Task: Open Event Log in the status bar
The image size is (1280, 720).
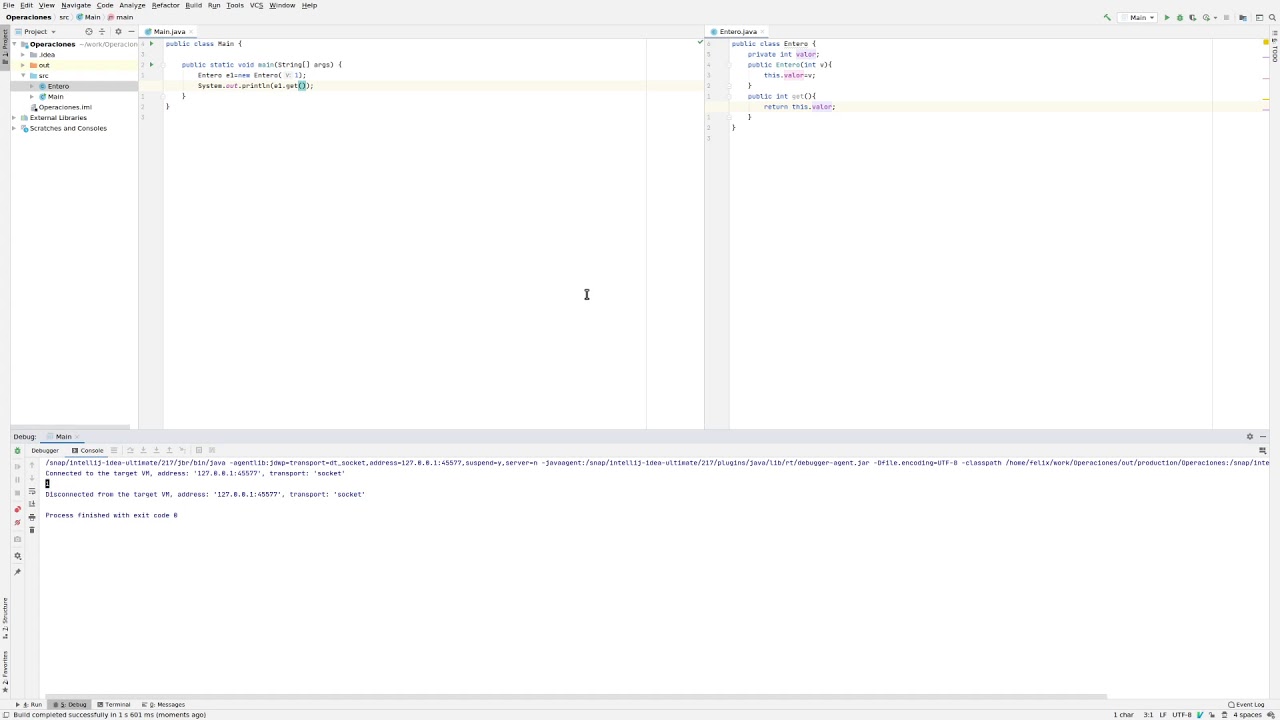Action: point(1247,705)
